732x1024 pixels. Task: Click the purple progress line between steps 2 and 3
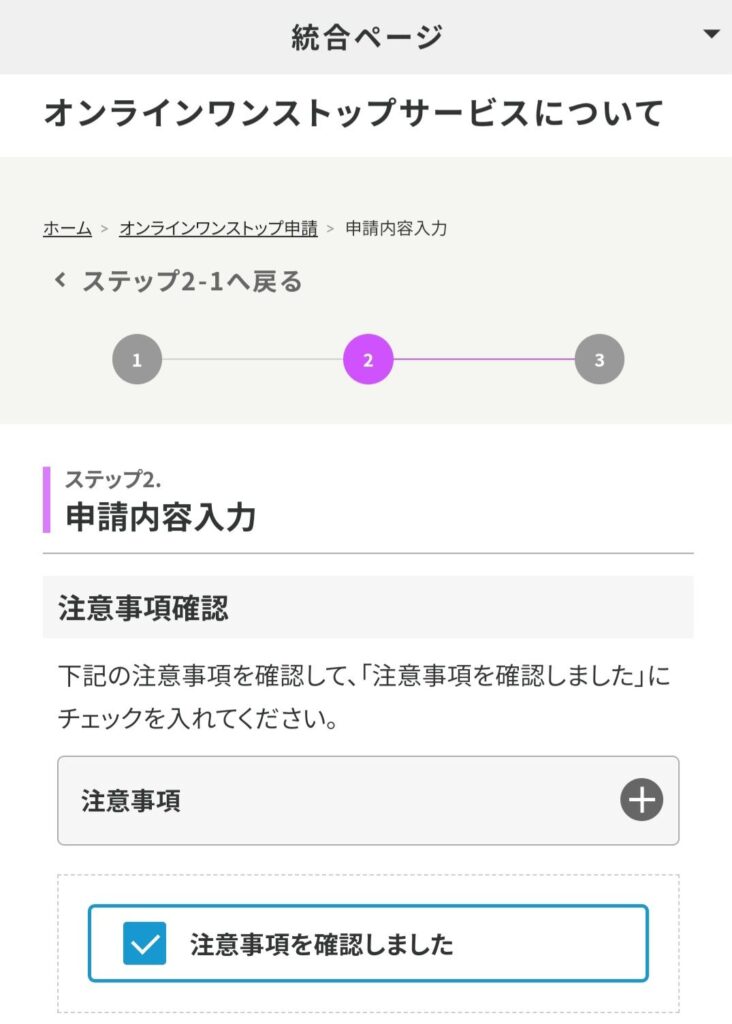pyautogui.click(x=484, y=360)
